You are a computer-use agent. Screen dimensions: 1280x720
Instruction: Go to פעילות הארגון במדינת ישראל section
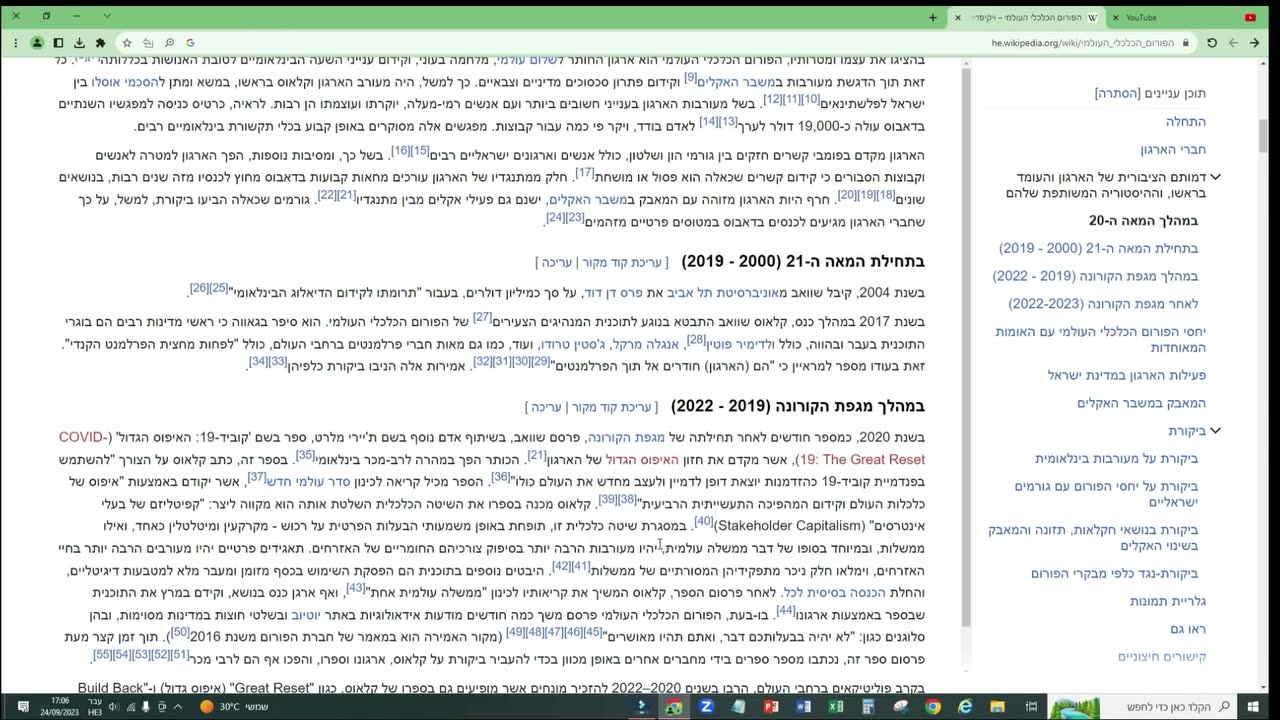[1127, 375]
